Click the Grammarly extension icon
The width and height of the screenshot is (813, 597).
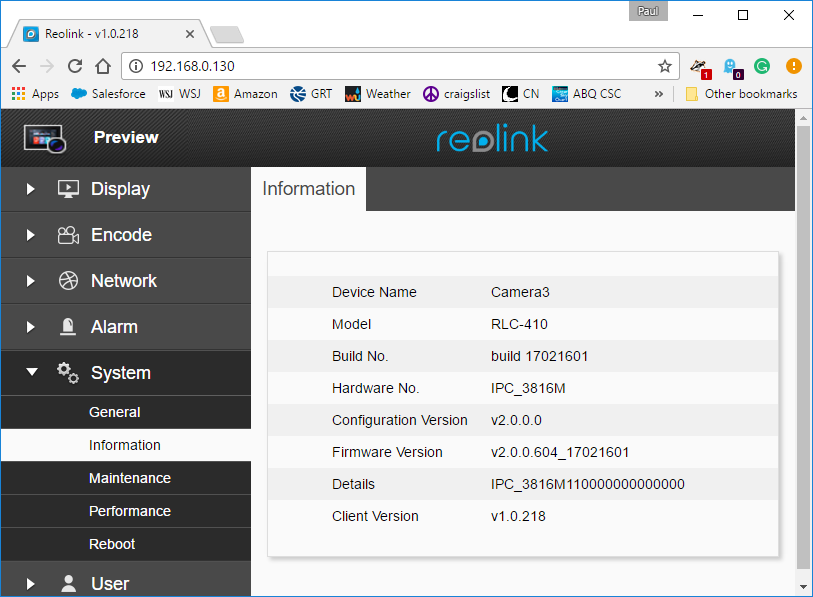762,66
